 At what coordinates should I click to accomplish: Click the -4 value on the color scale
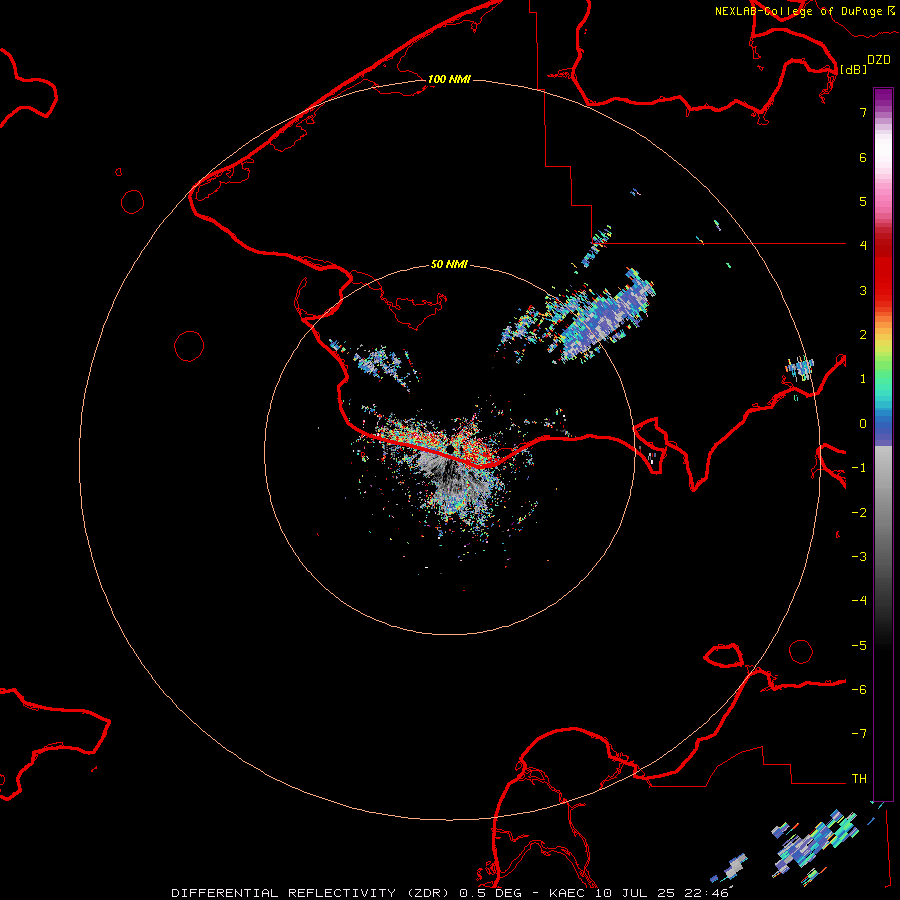[x=859, y=601]
